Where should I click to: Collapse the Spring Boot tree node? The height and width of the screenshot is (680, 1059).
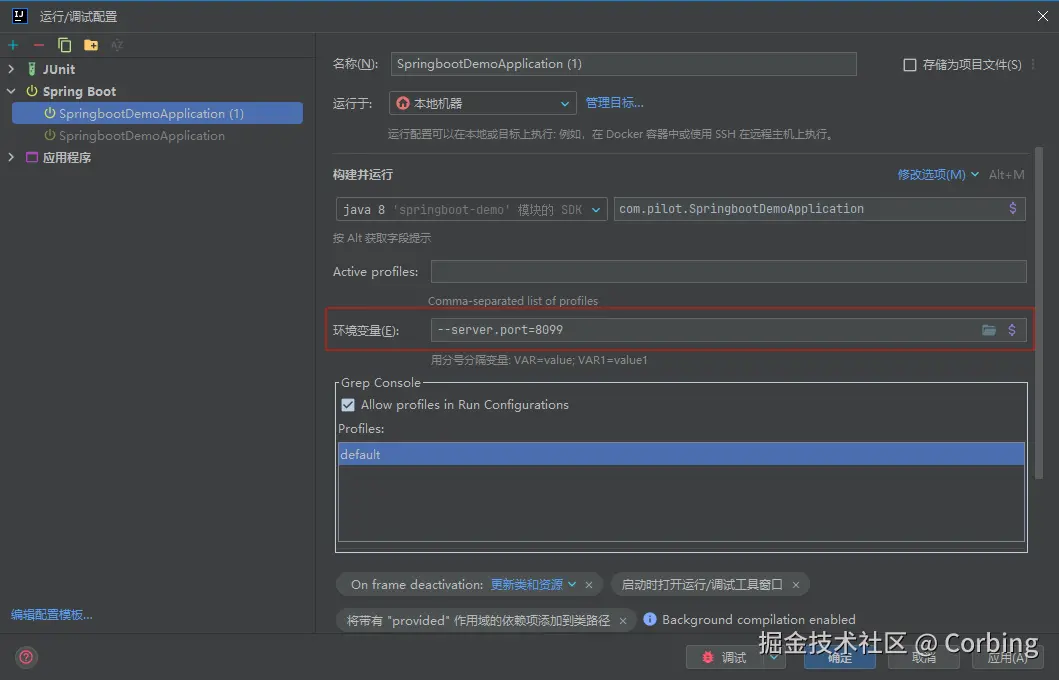point(11,91)
